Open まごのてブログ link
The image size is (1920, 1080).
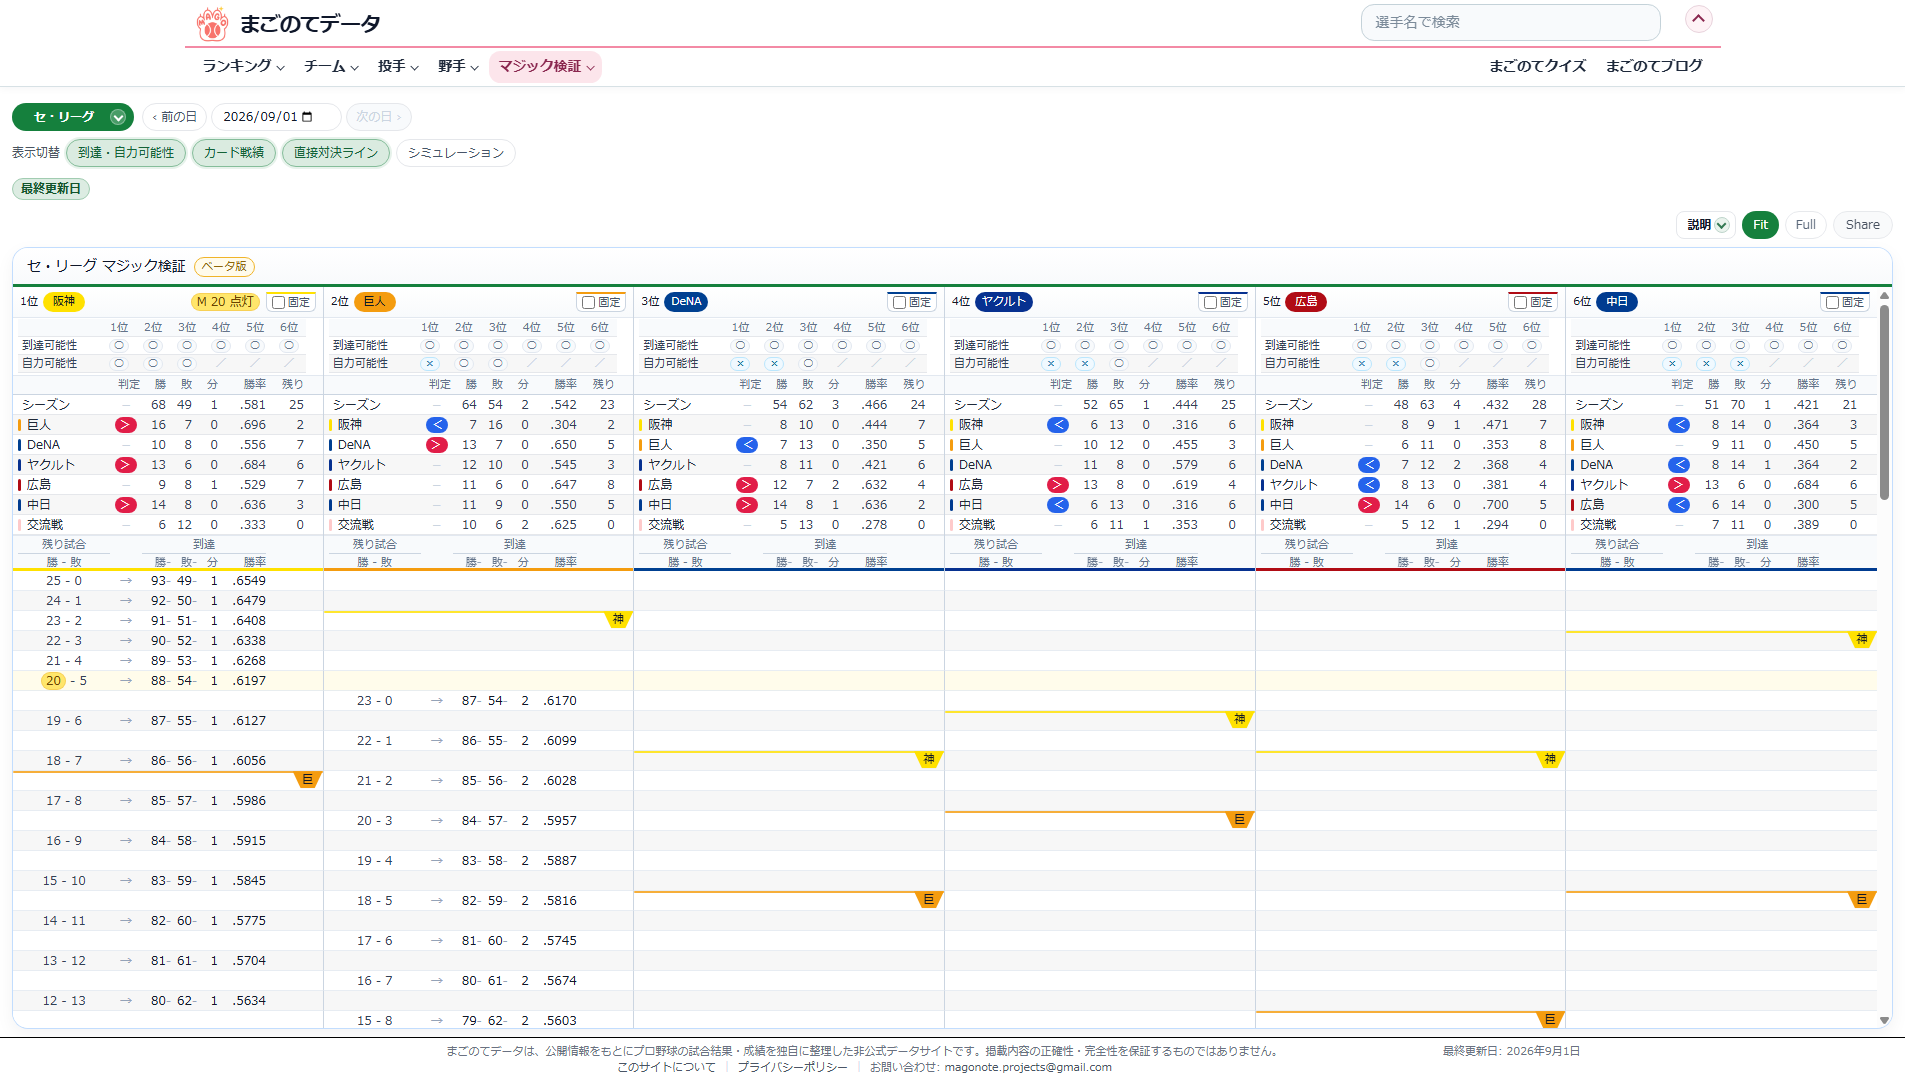1654,66
